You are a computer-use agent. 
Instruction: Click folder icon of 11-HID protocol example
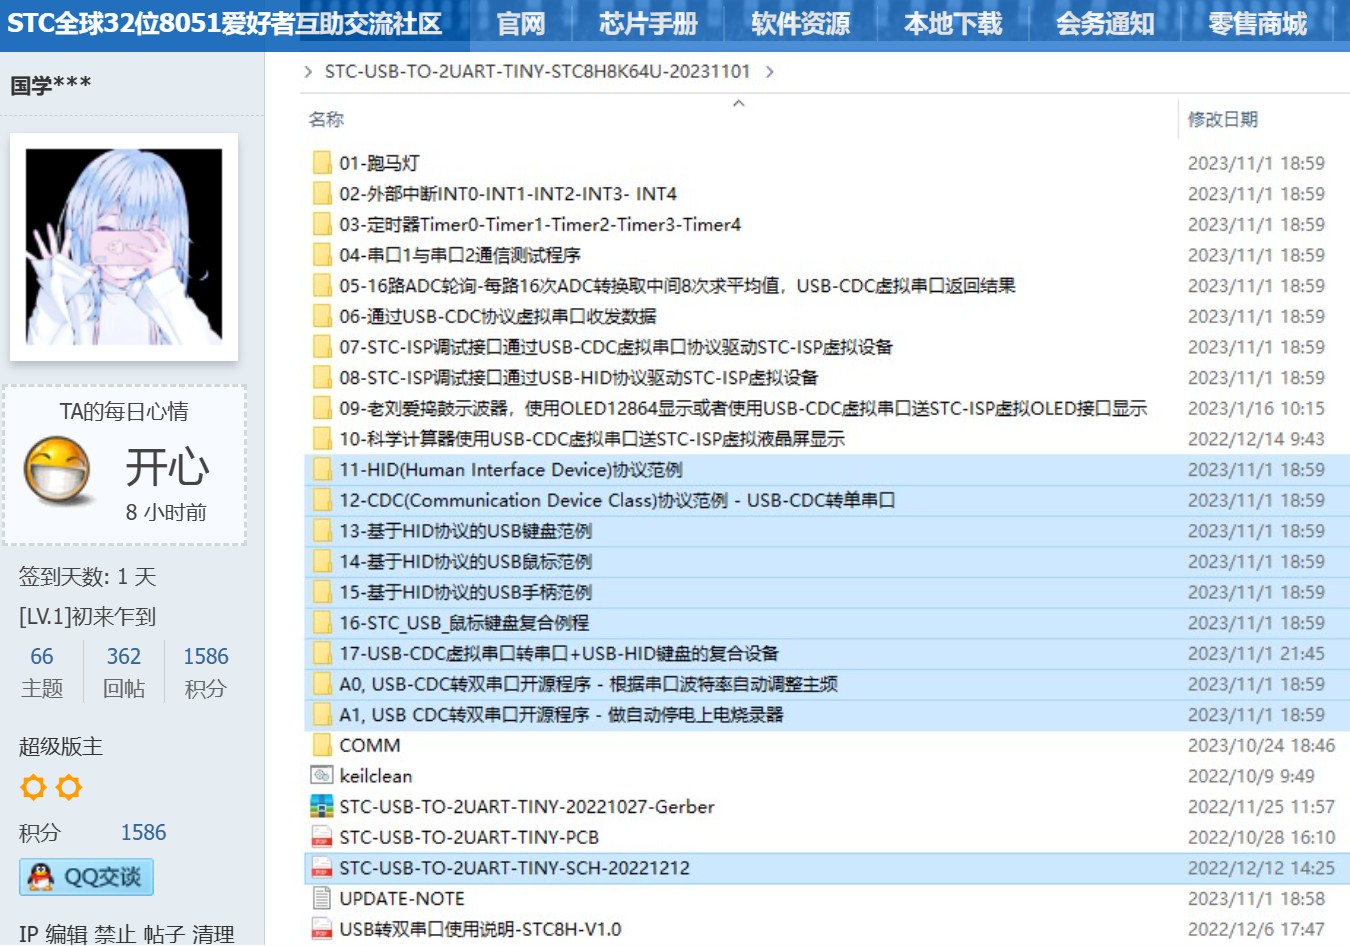pos(322,470)
